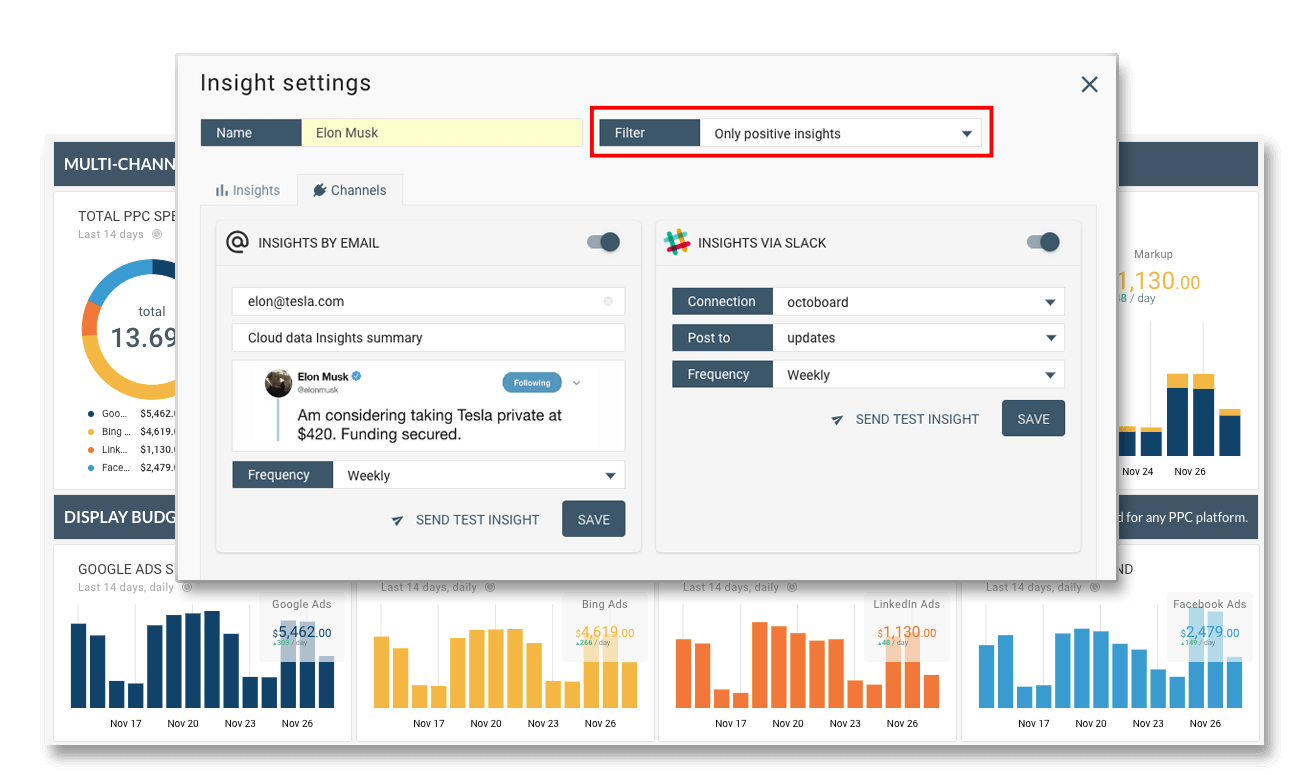Click the bar chart icon on Insights tab
1300x775 pixels.
222,190
